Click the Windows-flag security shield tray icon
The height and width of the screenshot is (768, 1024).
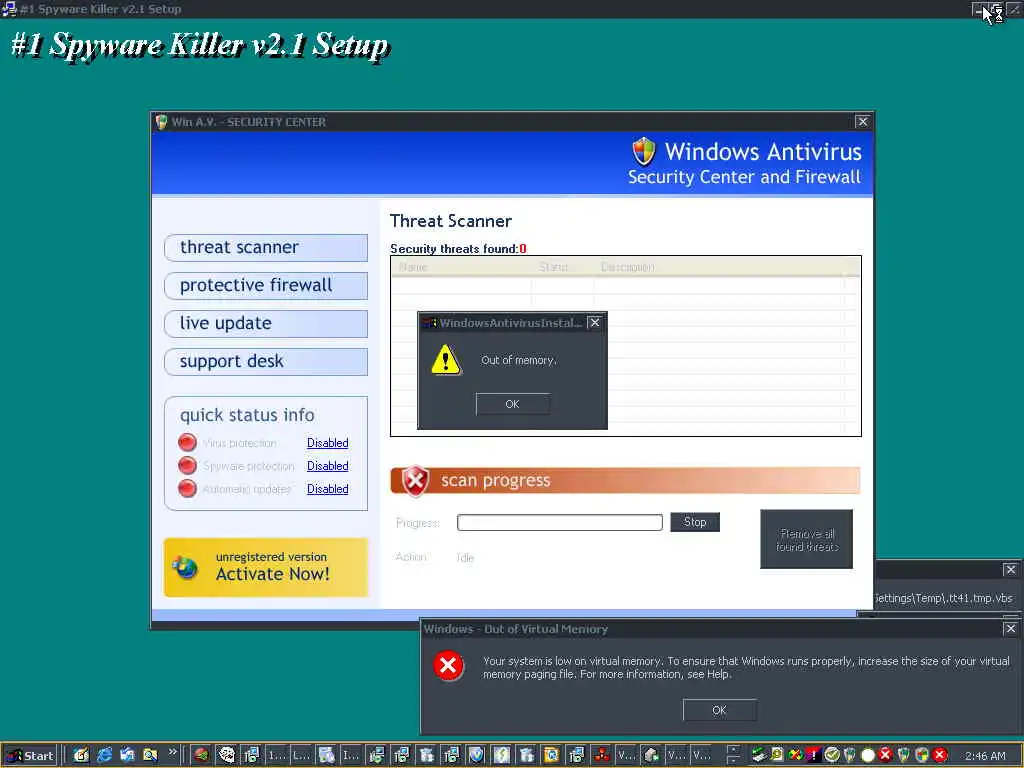pyautogui.click(x=921, y=755)
